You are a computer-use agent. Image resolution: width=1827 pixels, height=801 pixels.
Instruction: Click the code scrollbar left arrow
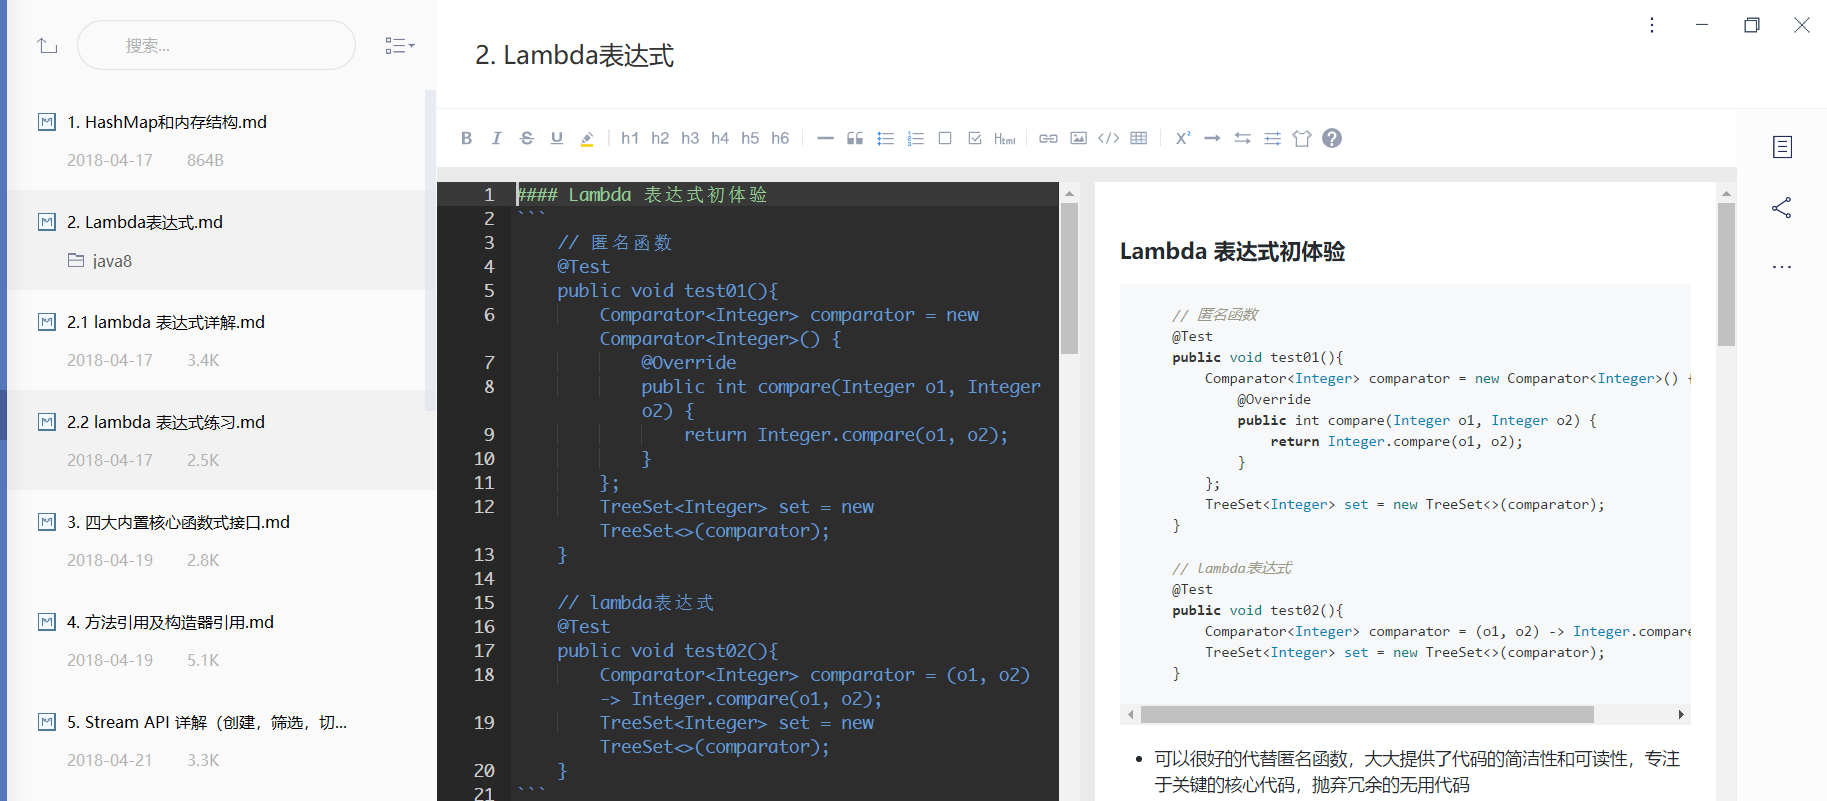1130,714
